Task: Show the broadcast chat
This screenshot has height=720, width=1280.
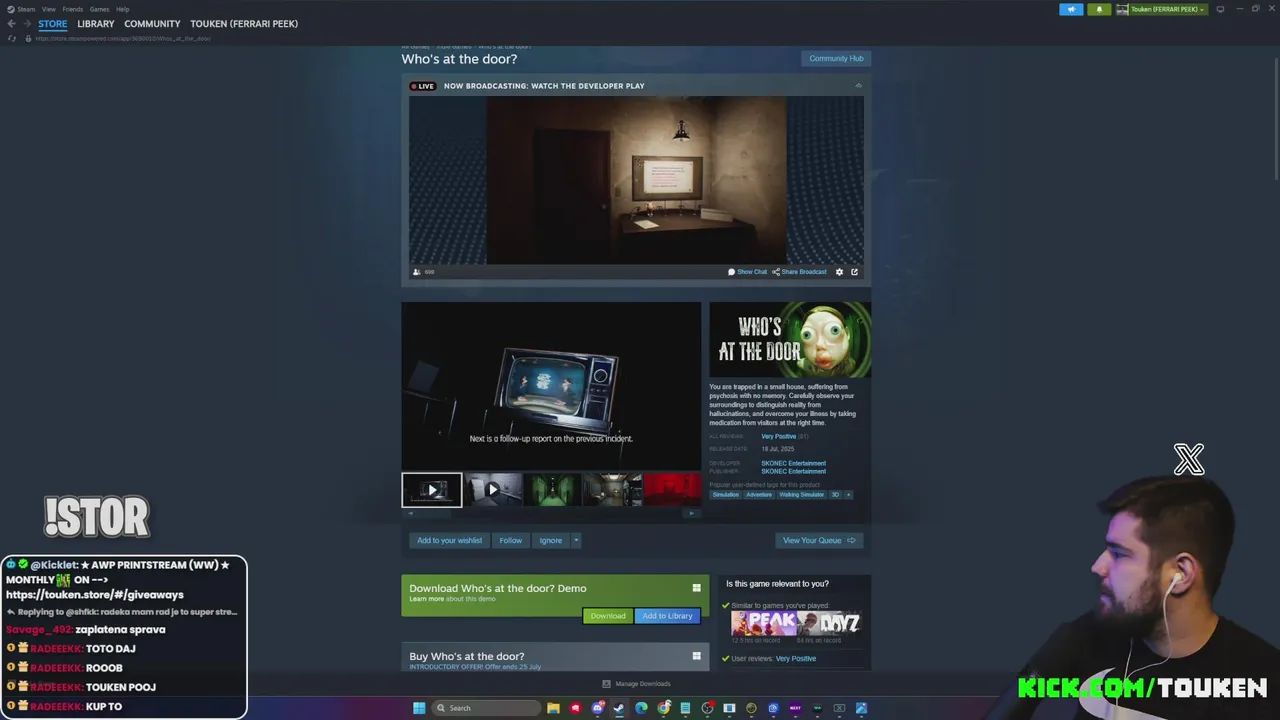Action: point(748,272)
